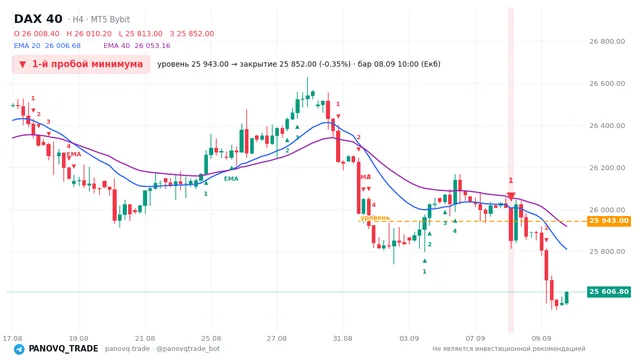The width and height of the screenshot is (640, 360).
Task: Click the orange 25 943.00 price level tag
Action: 609,221
